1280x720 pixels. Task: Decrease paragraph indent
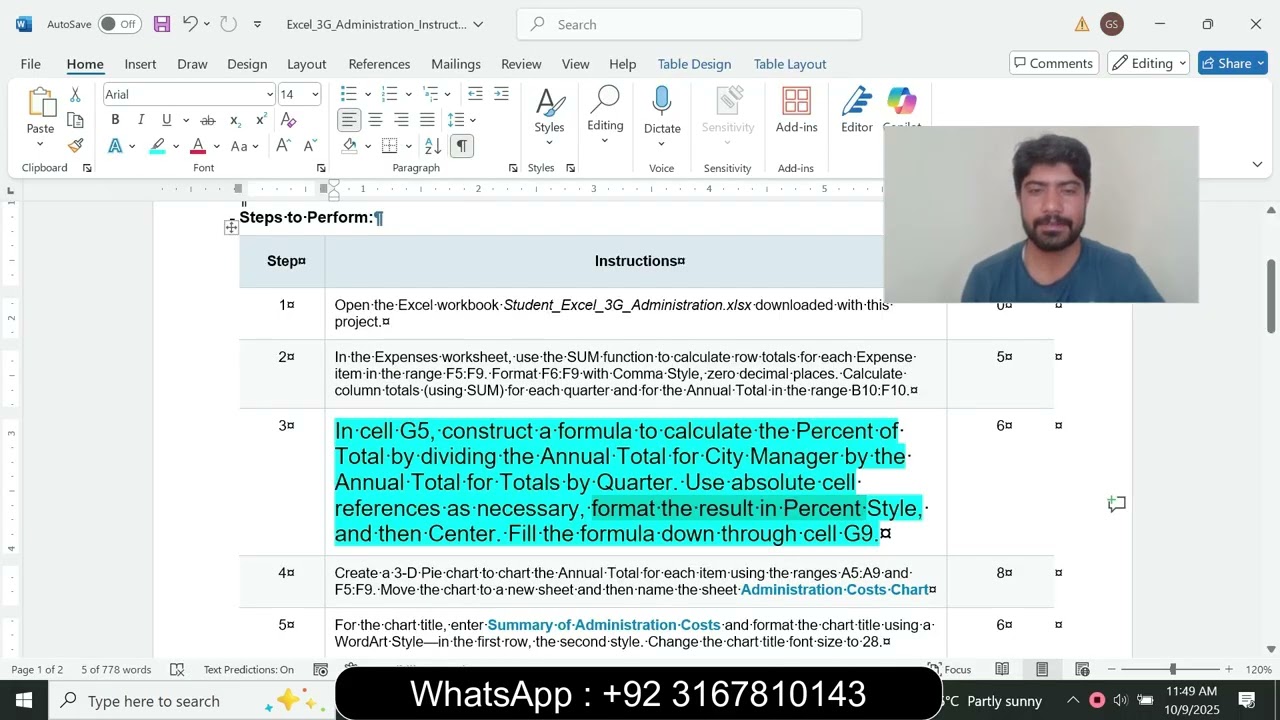(475, 94)
